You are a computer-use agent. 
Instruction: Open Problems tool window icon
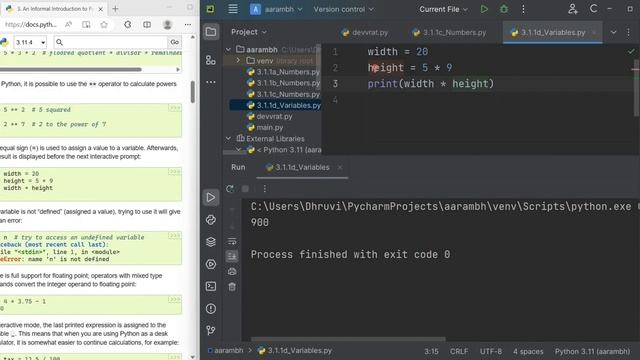pyautogui.click(x=211, y=309)
